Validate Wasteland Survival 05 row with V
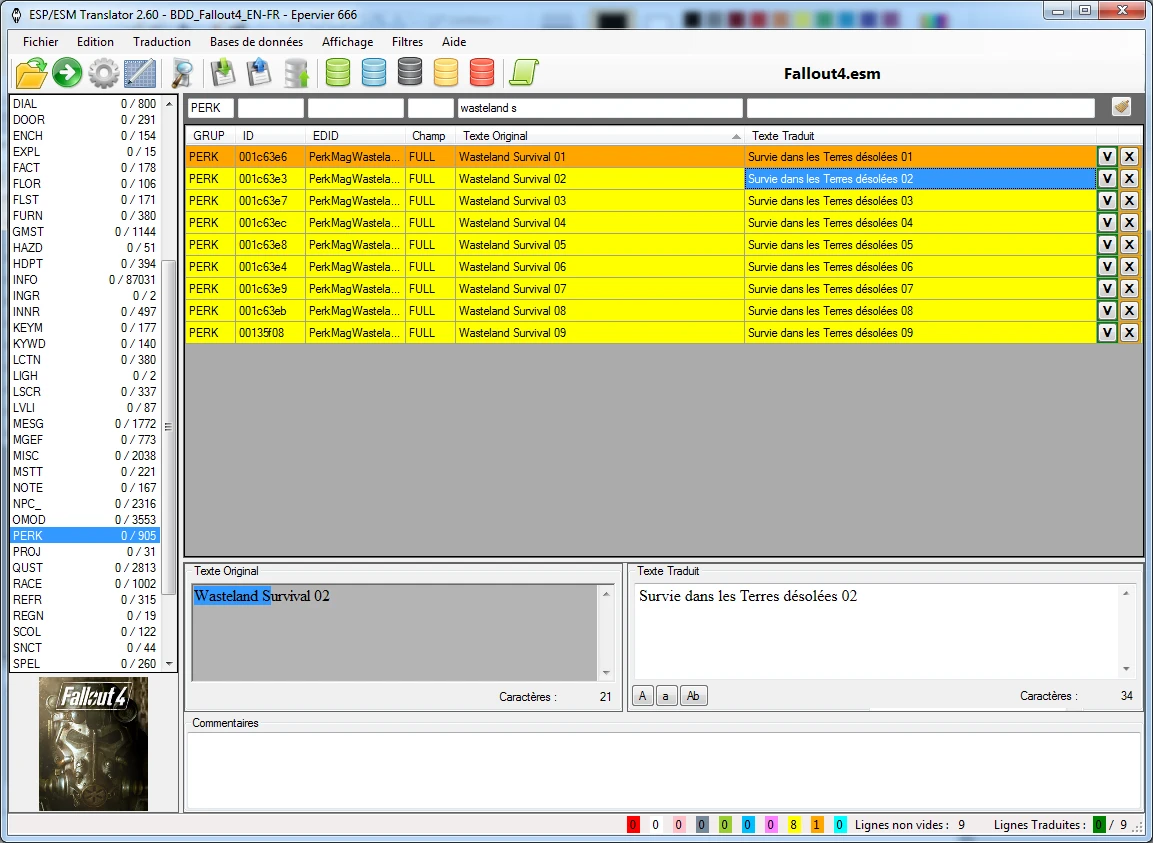Image resolution: width=1153 pixels, height=843 pixels. click(x=1107, y=245)
